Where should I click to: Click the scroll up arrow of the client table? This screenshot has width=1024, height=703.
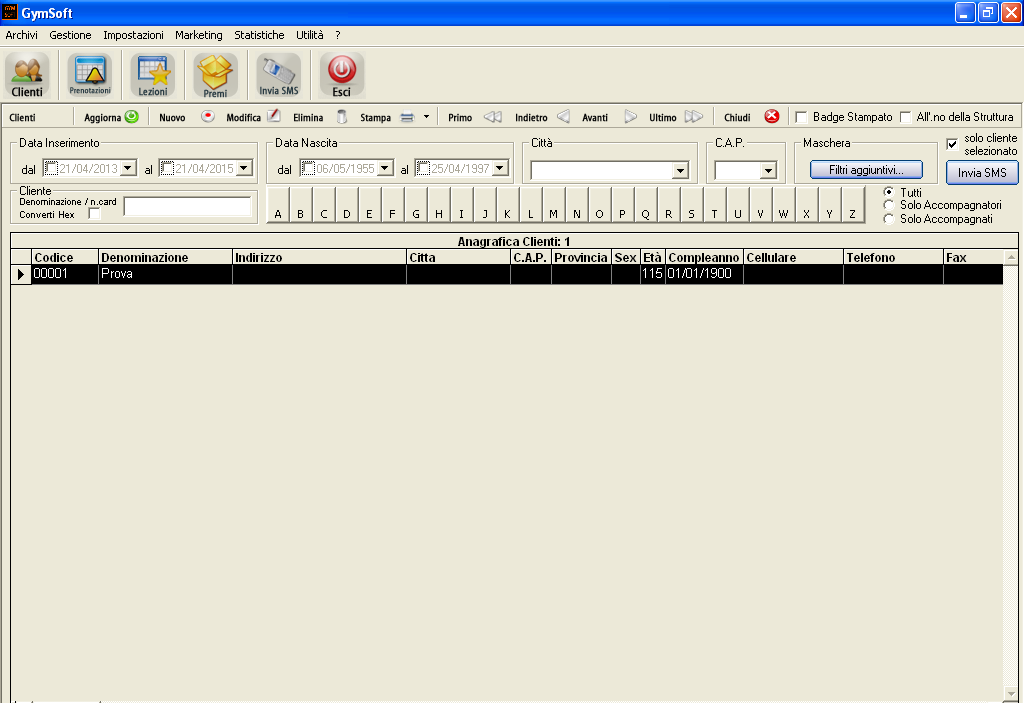(1011, 257)
